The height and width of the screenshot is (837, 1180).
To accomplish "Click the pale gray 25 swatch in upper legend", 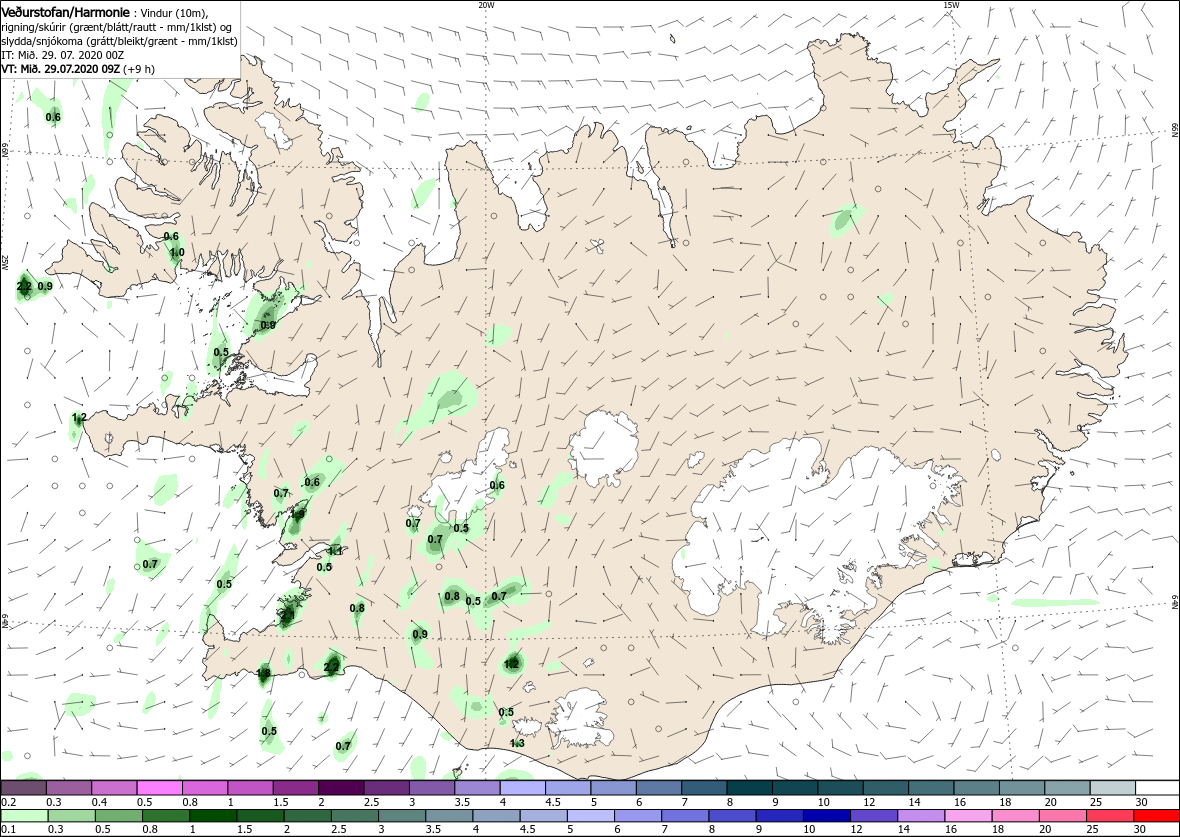I will coord(1112,787).
